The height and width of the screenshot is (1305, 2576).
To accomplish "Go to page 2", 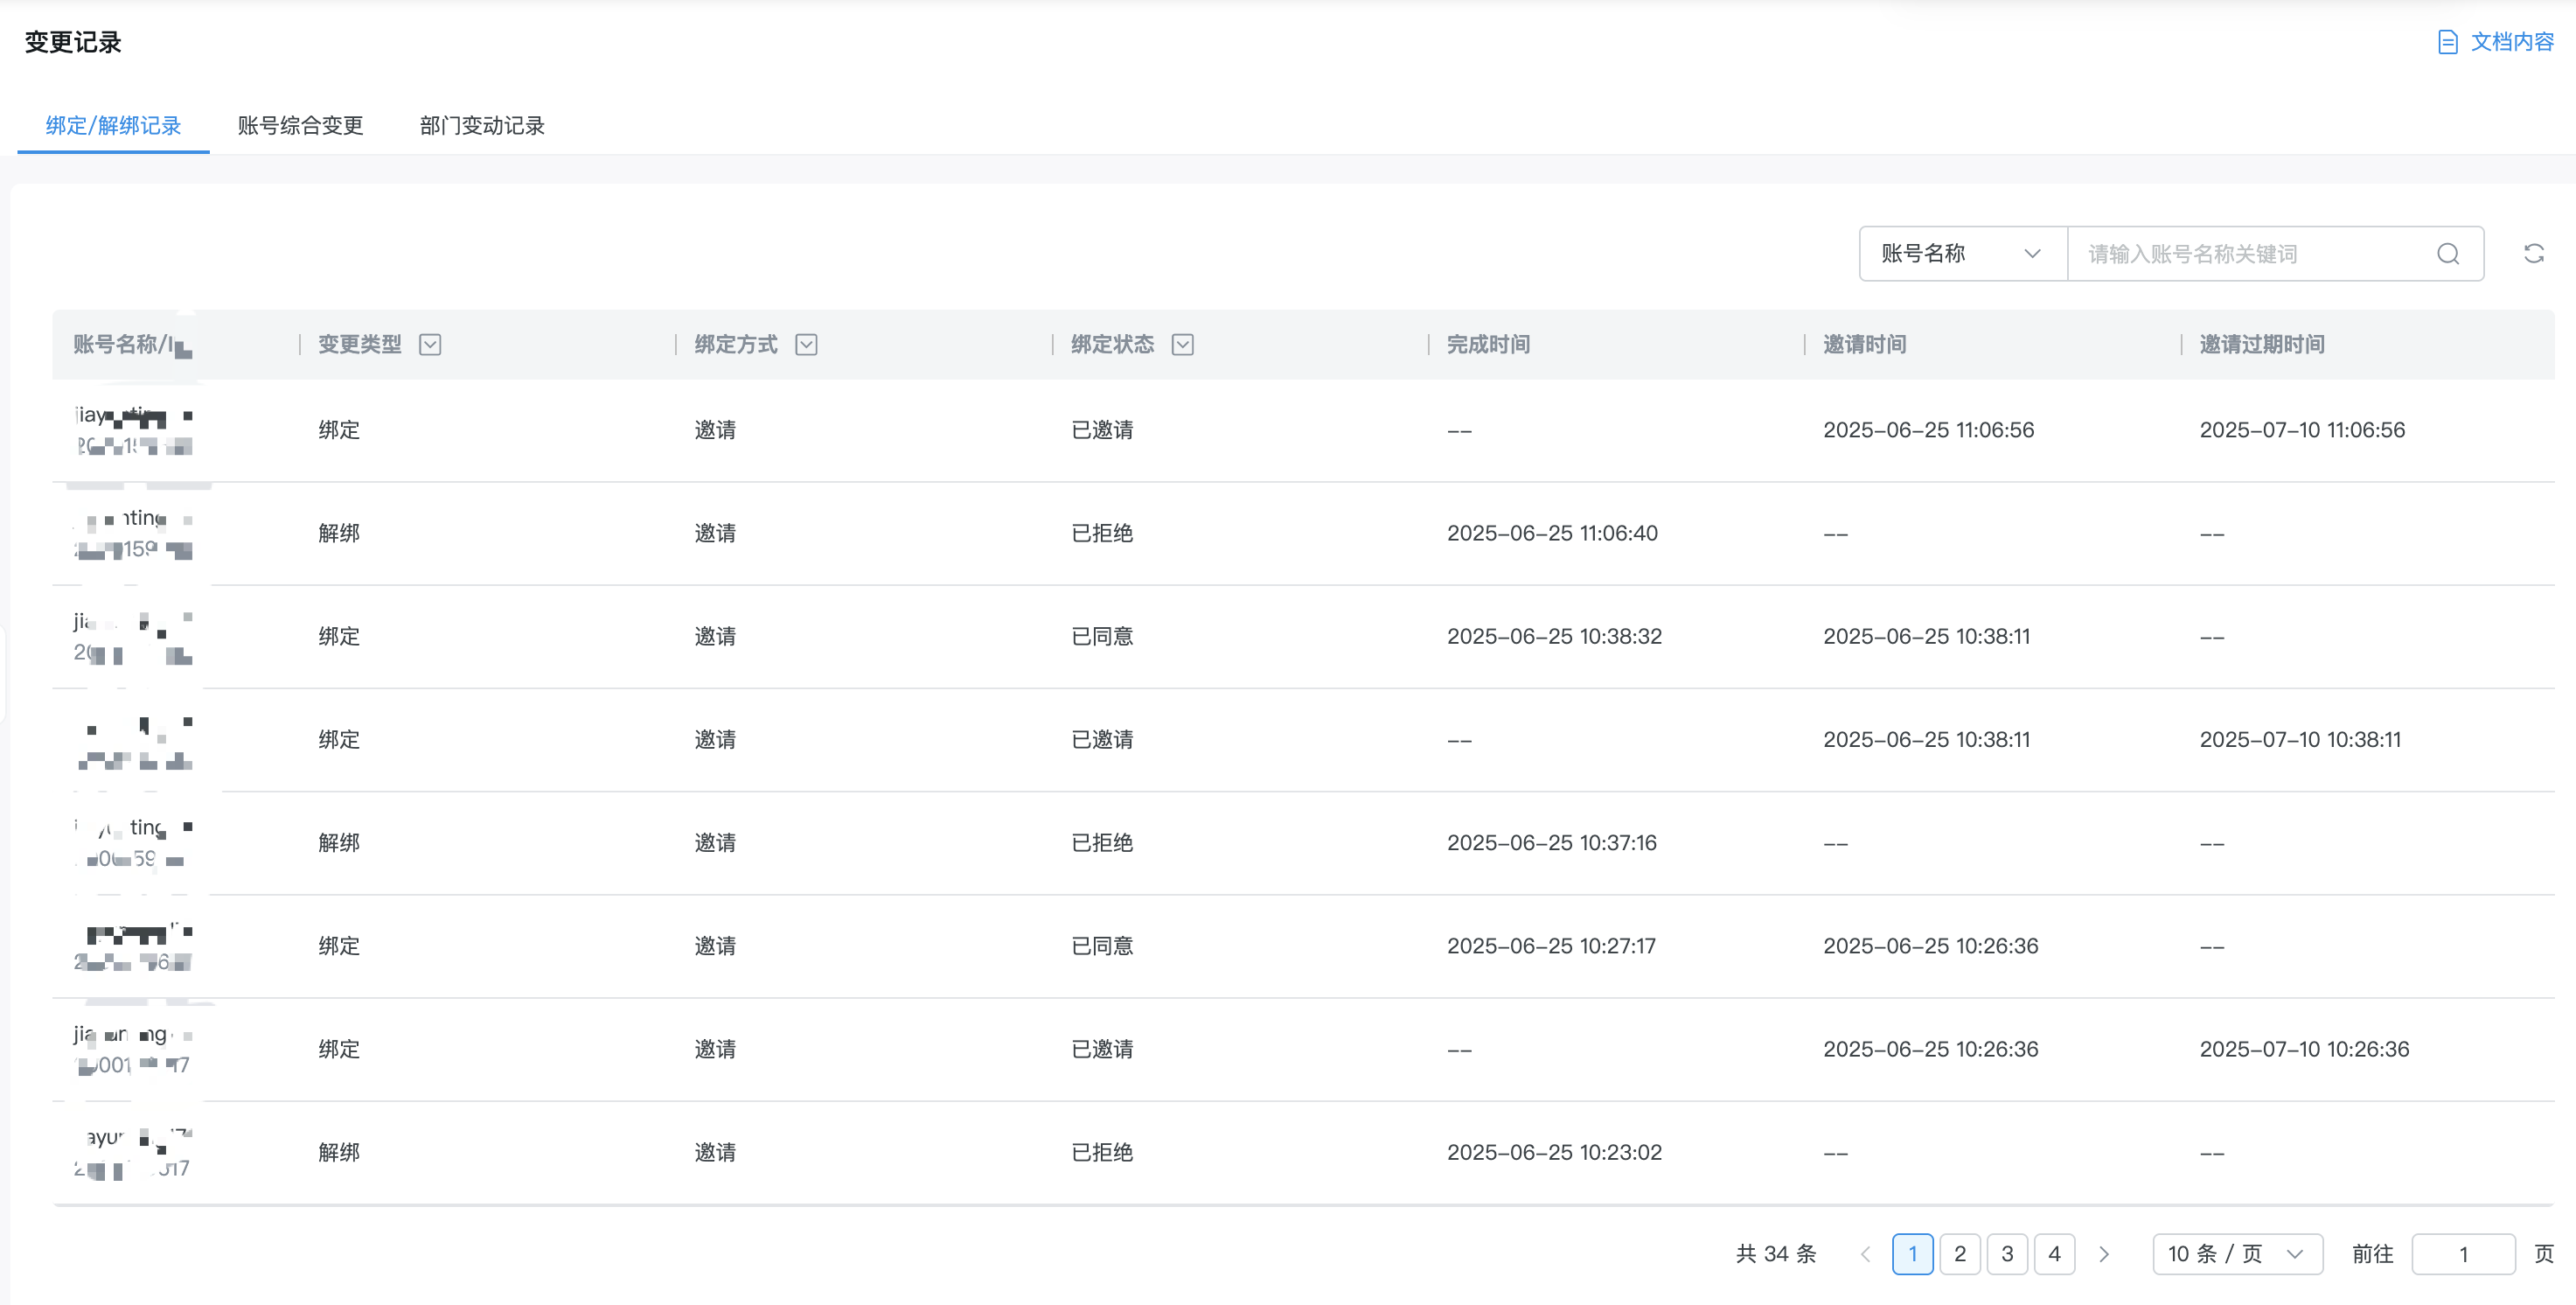I will 1959,1254.
